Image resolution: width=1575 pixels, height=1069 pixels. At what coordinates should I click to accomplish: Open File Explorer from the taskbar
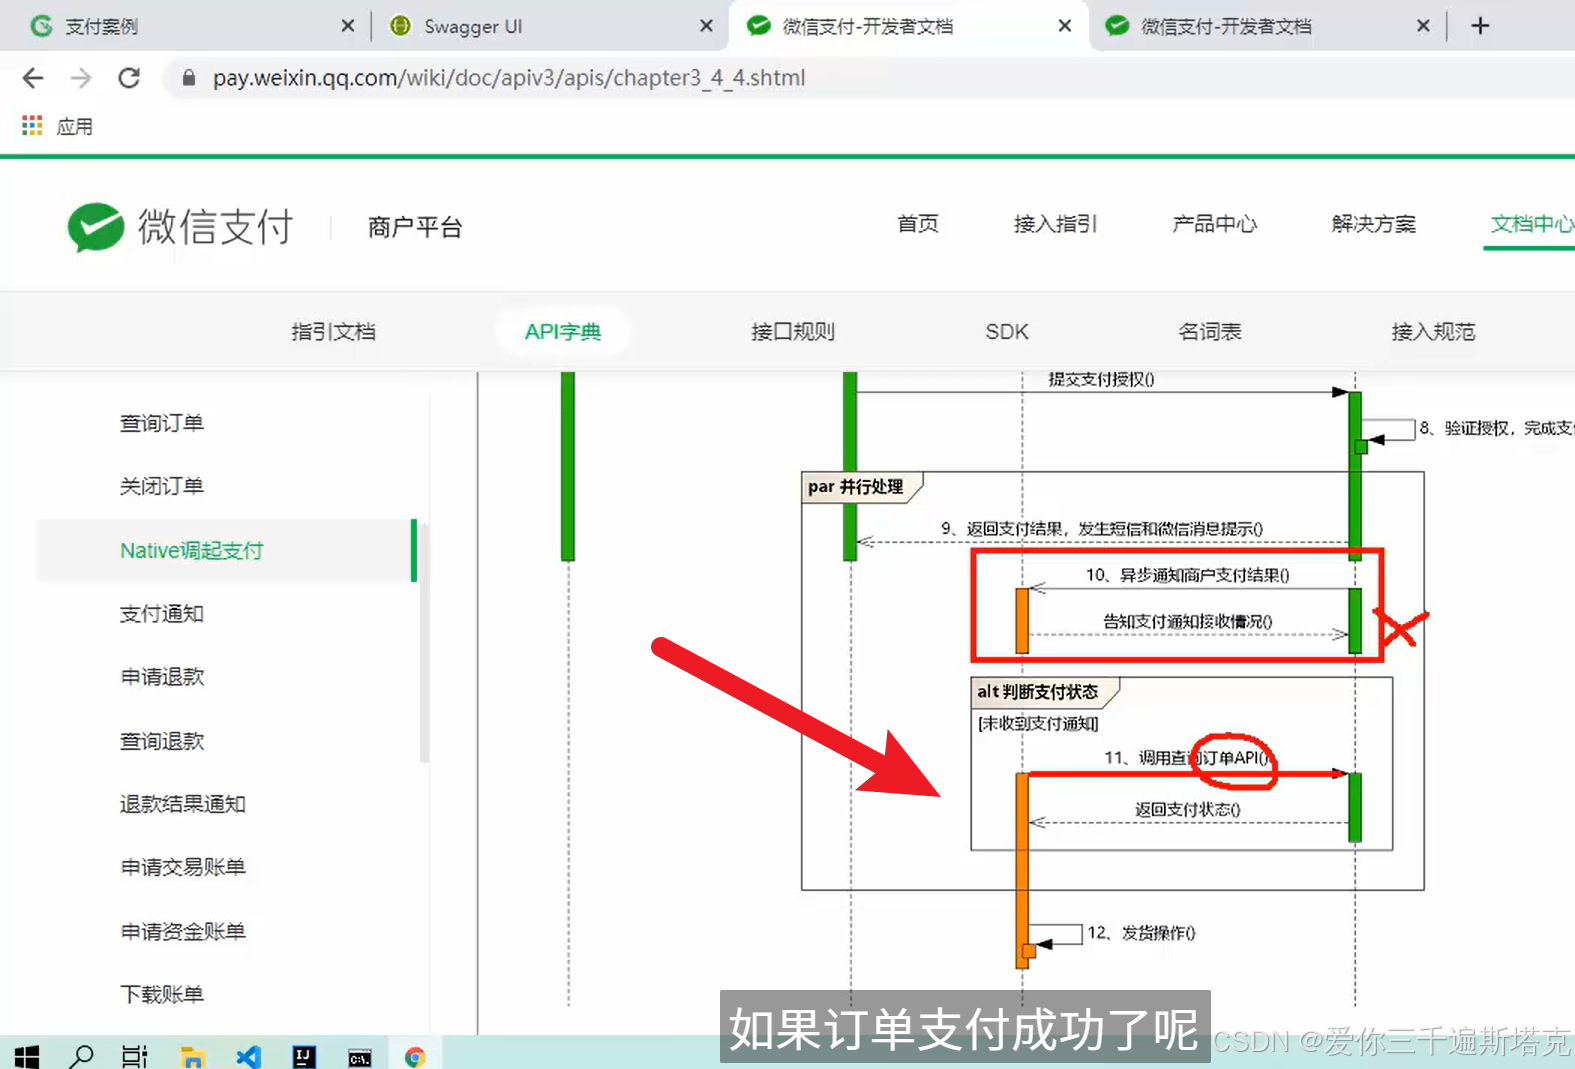(192, 1057)
